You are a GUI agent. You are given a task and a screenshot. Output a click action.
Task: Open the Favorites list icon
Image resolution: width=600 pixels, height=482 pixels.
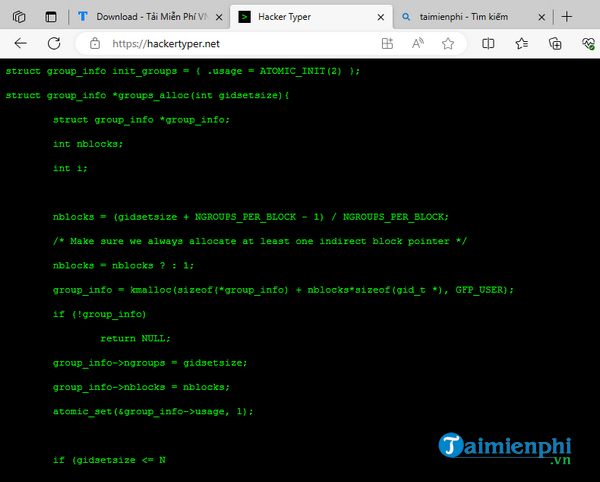point(521,44)
